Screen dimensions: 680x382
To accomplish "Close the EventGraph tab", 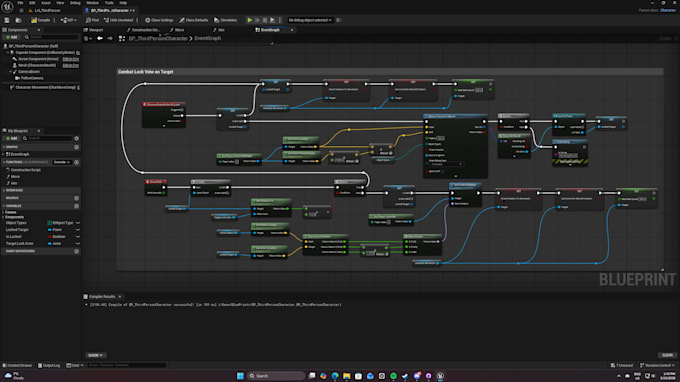I will [292, 30].
